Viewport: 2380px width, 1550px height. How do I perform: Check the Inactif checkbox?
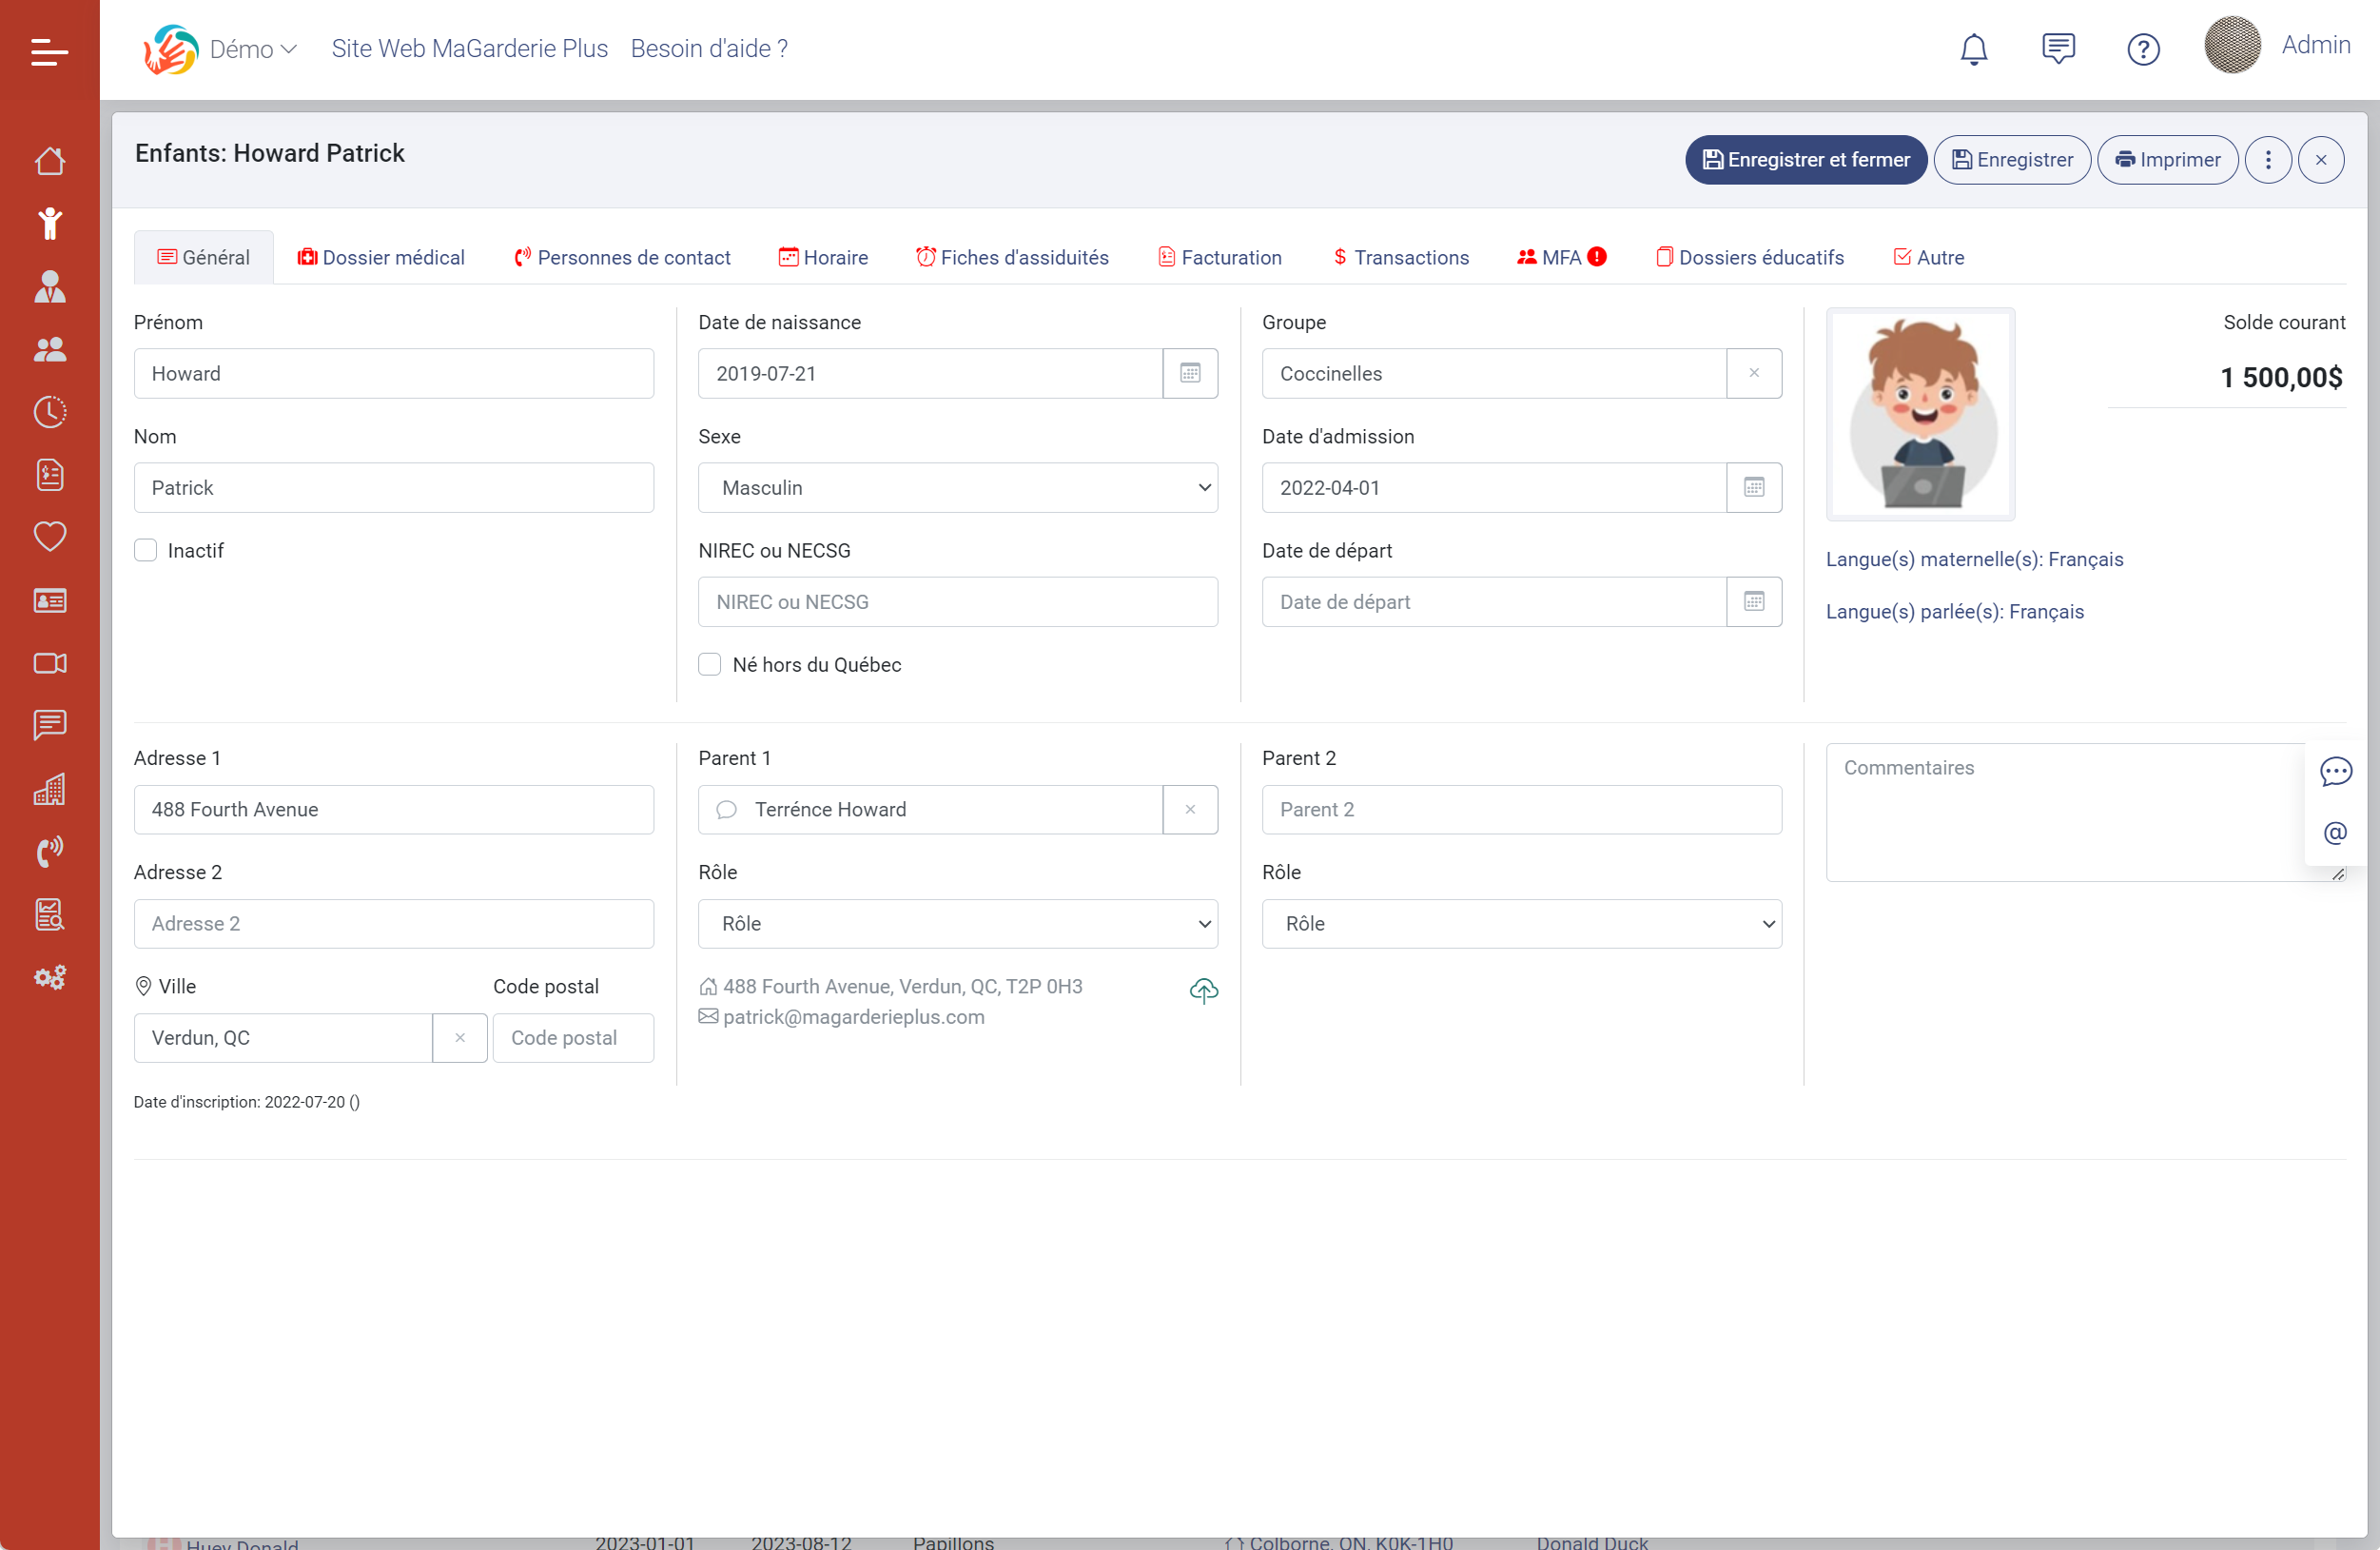coord(146,550)
